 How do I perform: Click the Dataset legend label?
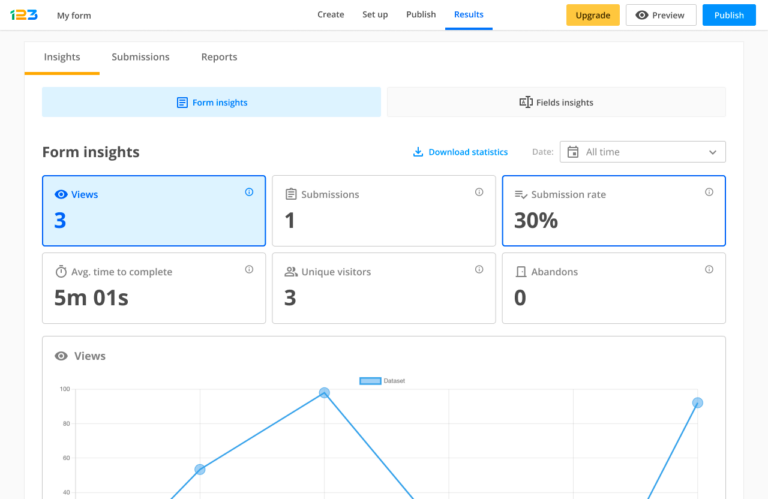[394, 381]
